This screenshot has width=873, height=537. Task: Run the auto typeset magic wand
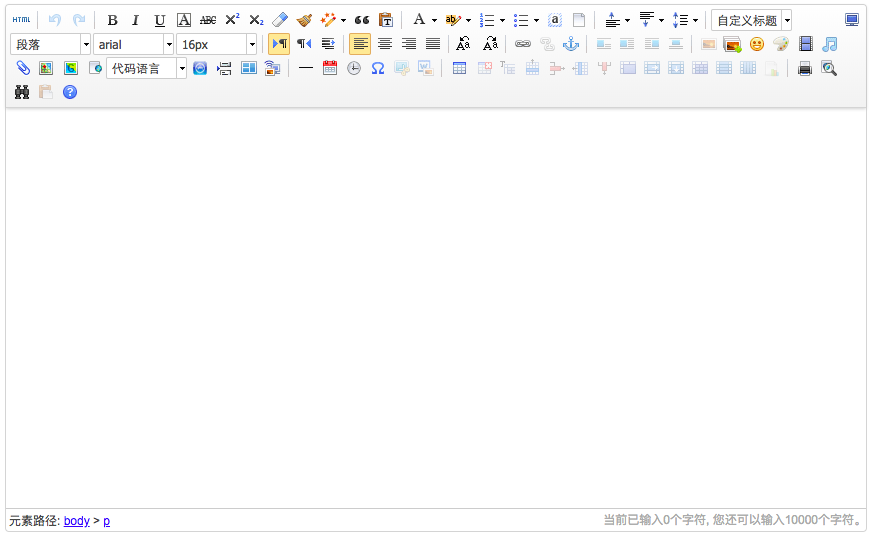[328, 20]
